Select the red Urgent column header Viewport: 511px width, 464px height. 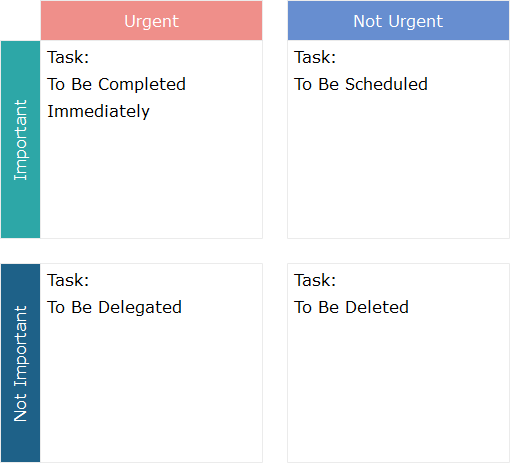tap(151, 21)
